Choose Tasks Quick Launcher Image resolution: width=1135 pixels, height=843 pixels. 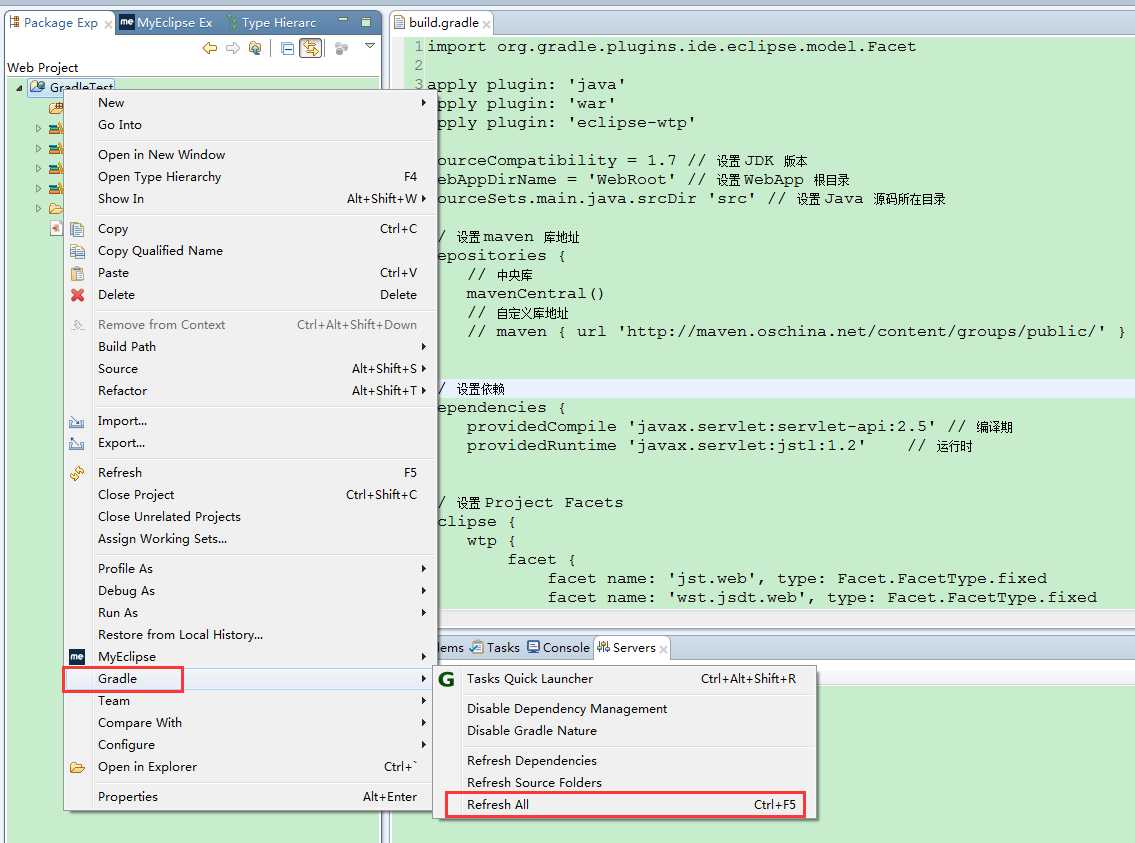[x=625, y=679]
